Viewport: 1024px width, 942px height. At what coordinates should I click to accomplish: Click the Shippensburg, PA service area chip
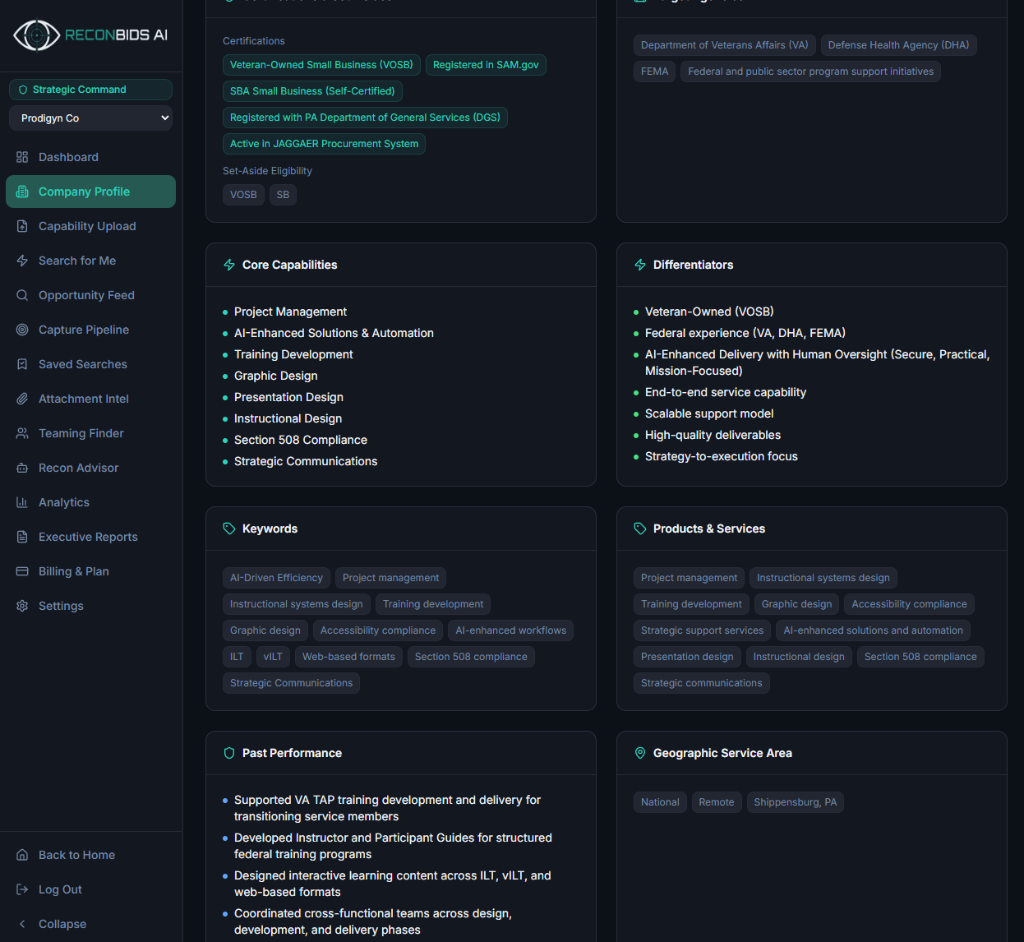[795, 802]
